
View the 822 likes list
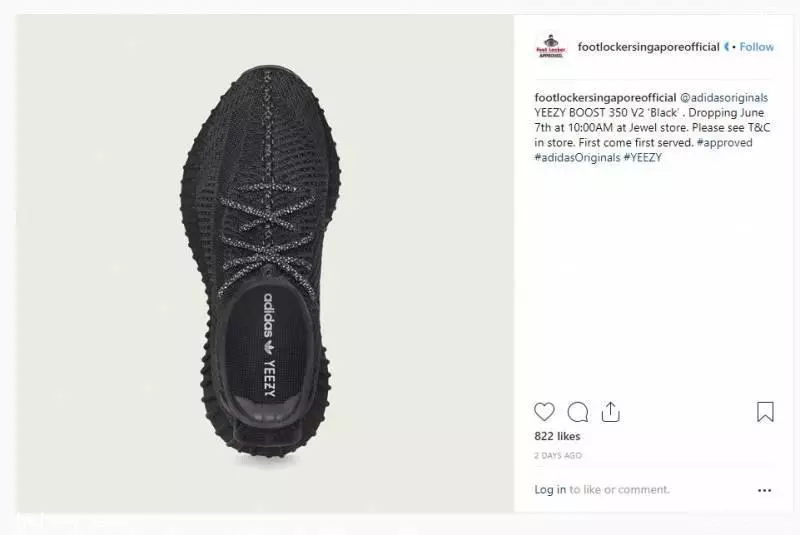(557, 436)
